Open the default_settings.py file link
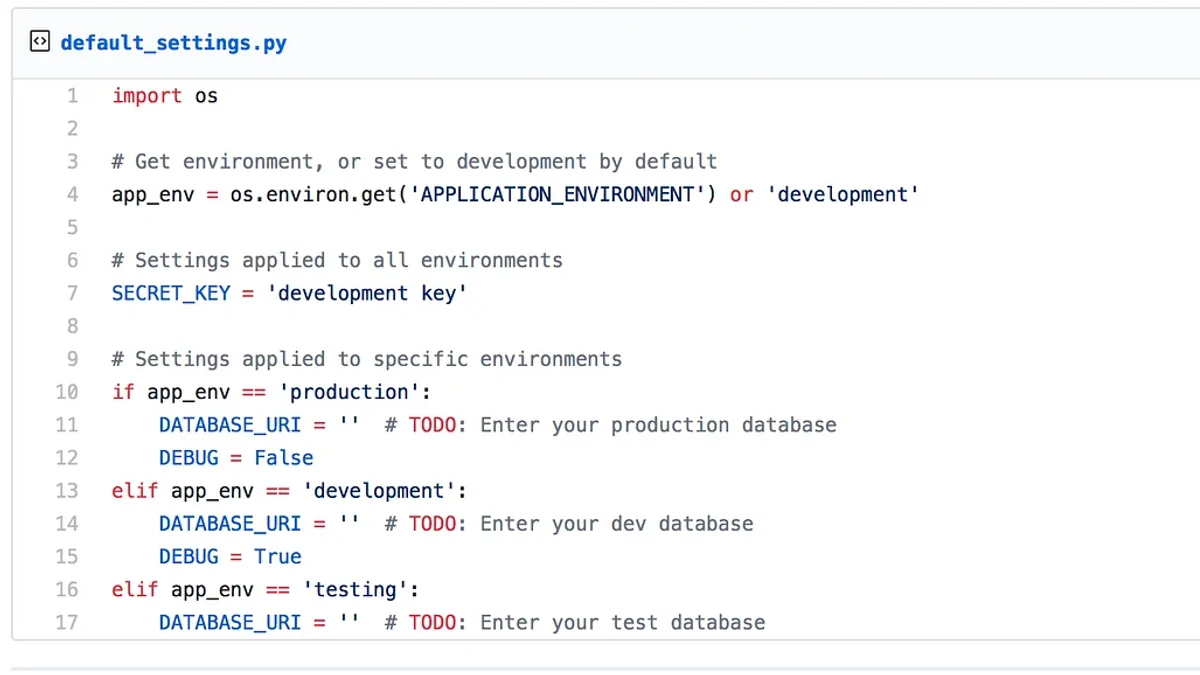Viewport: 1200px width, 675px height. point(173,43)
